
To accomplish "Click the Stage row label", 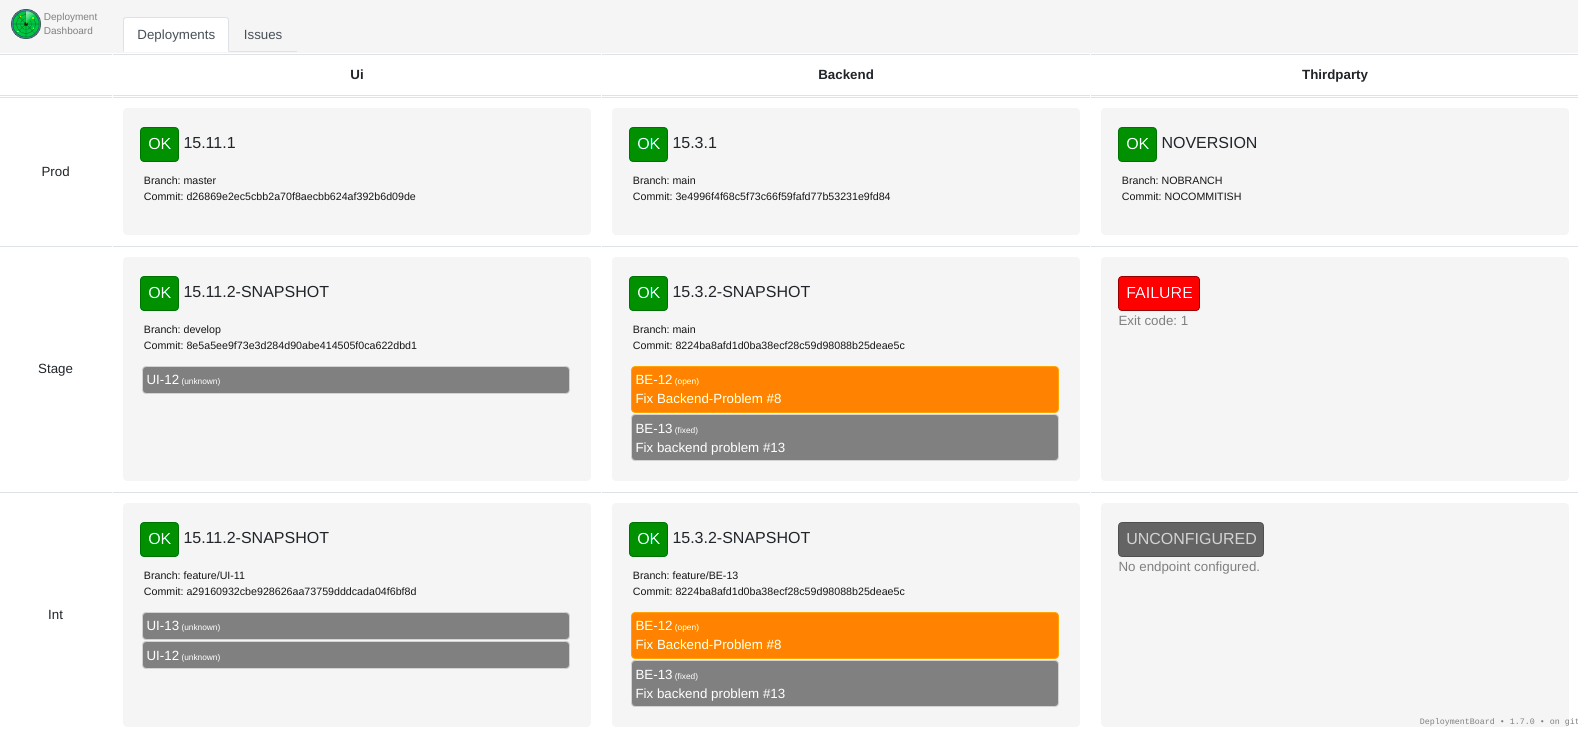I will coord(56,369).
